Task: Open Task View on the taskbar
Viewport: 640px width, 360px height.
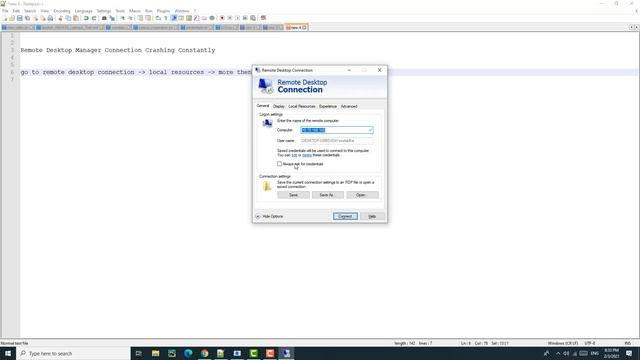Action: pos(138,353)
